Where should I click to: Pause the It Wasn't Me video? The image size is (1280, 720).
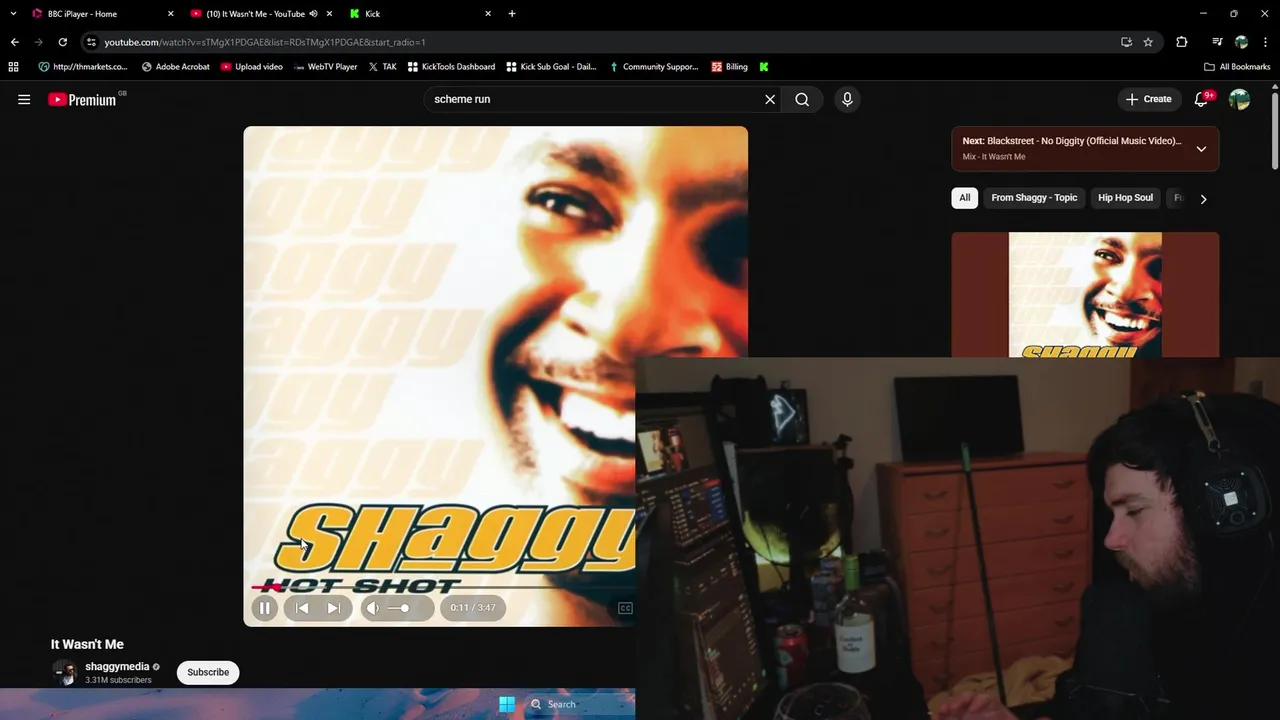(x=265, y=608)
